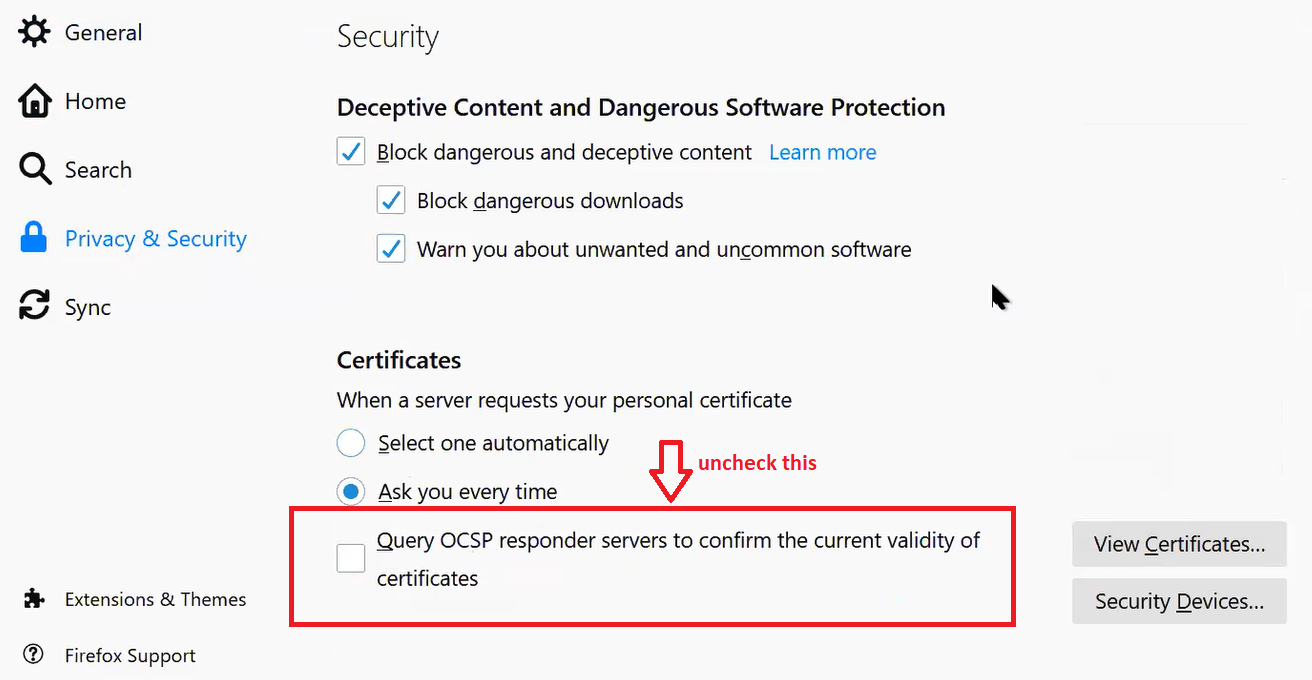This screenshot has height=680, width=1312.
Task: Click the Sync refresh icon
Action: [x=33, y=306]
